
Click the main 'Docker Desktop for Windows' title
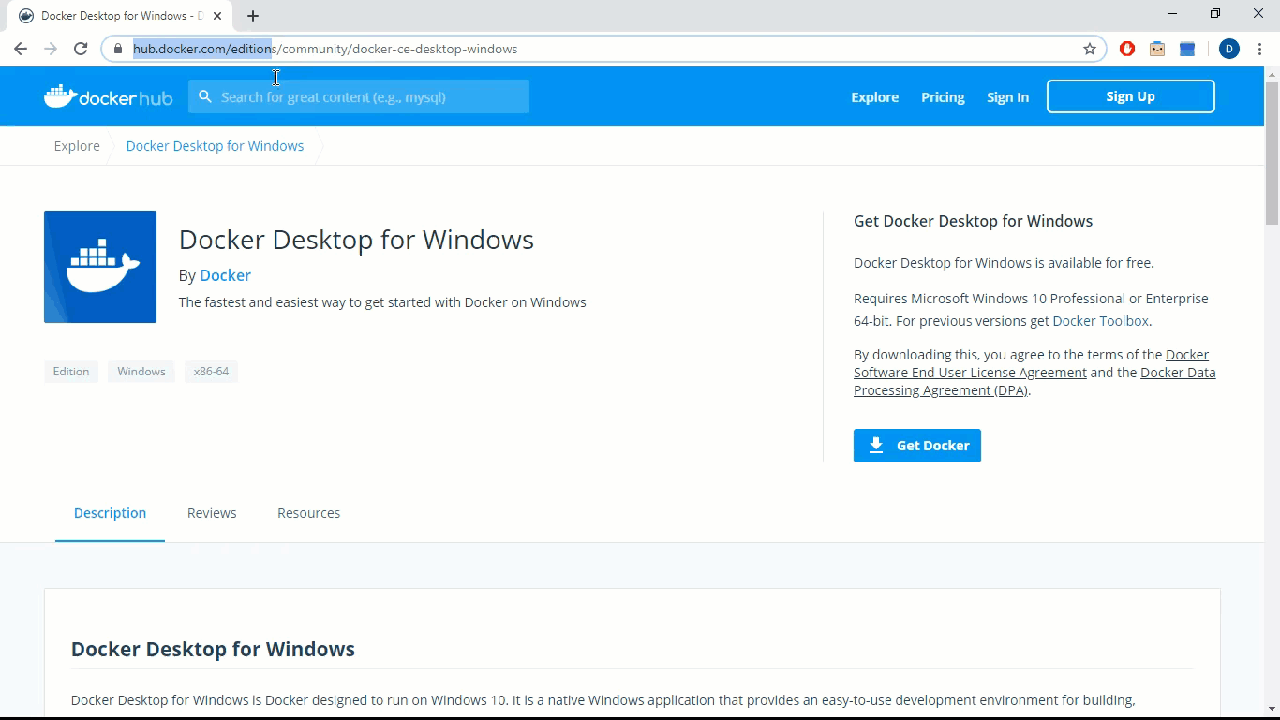(356, 239)
